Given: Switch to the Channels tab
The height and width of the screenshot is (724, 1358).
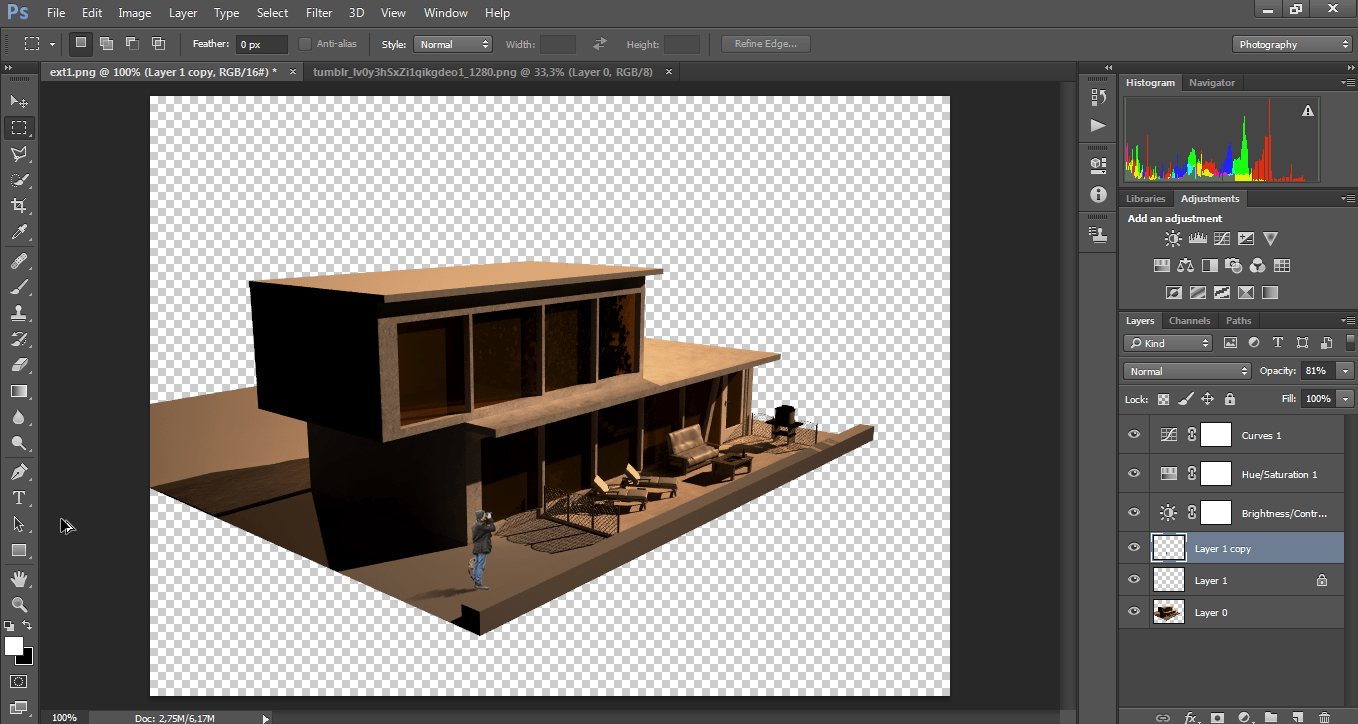Looking at the screenshot, I should tap(1189, 320).
